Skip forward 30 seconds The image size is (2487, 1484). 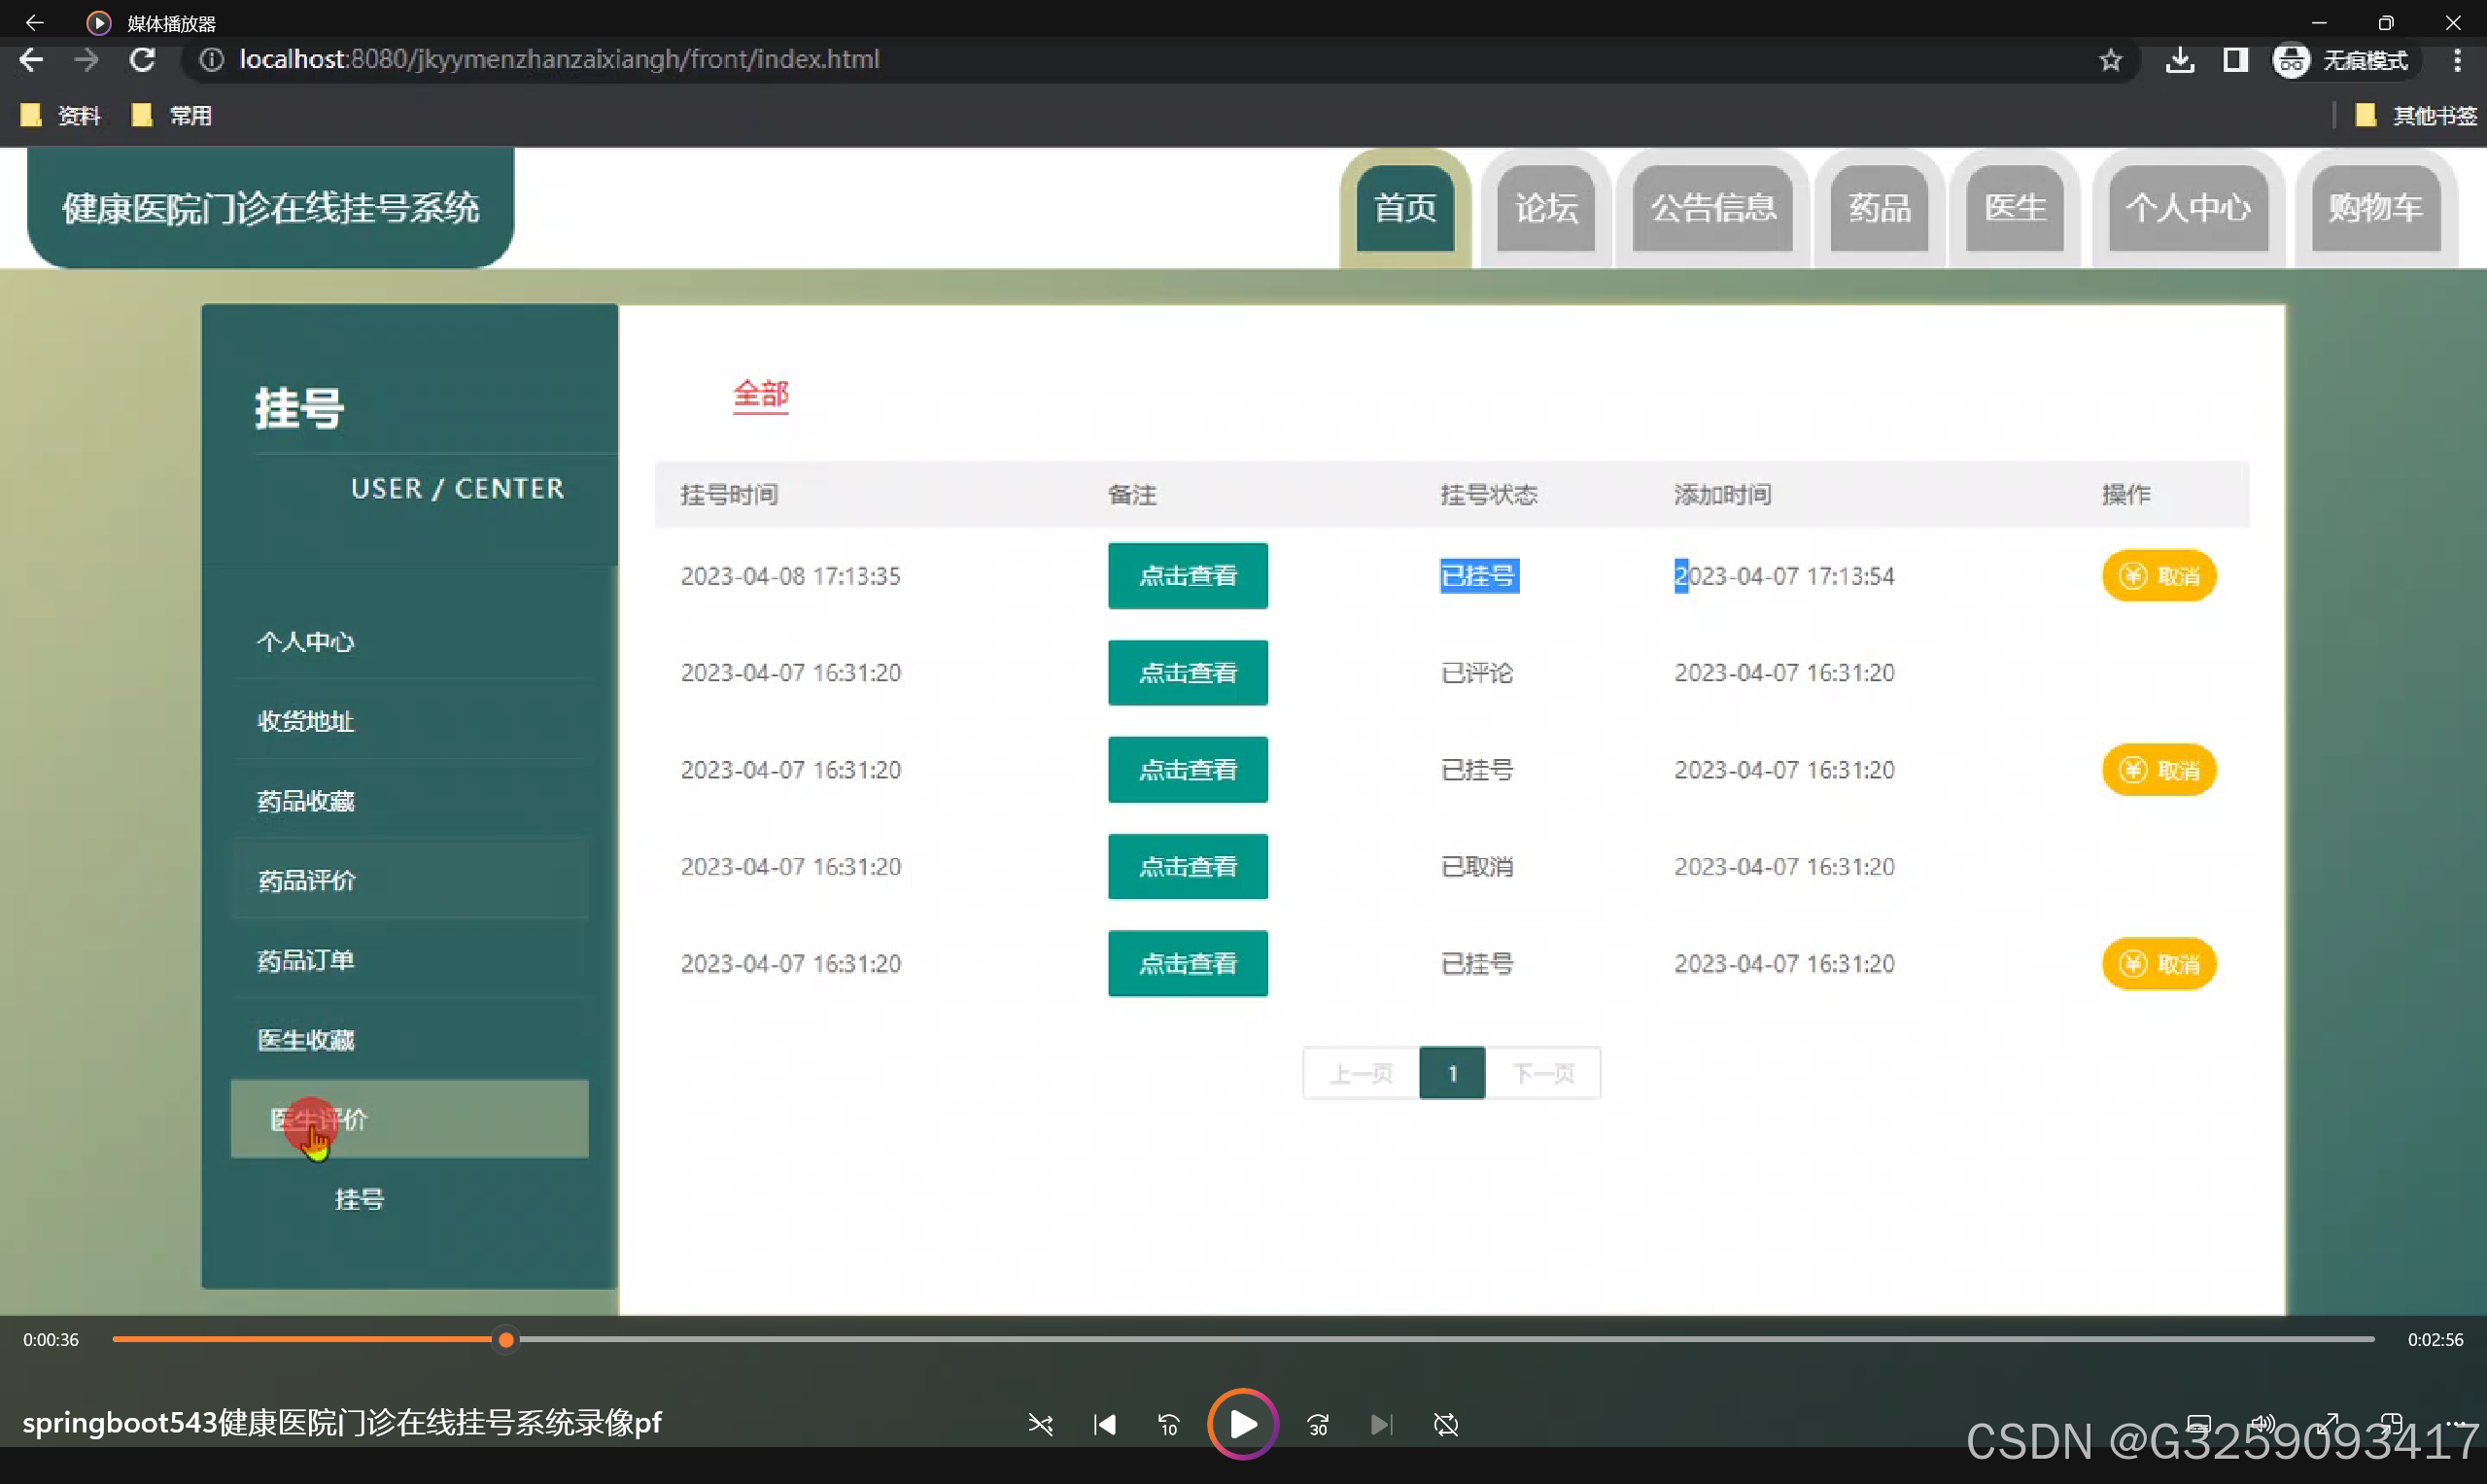point(1318,1424)
